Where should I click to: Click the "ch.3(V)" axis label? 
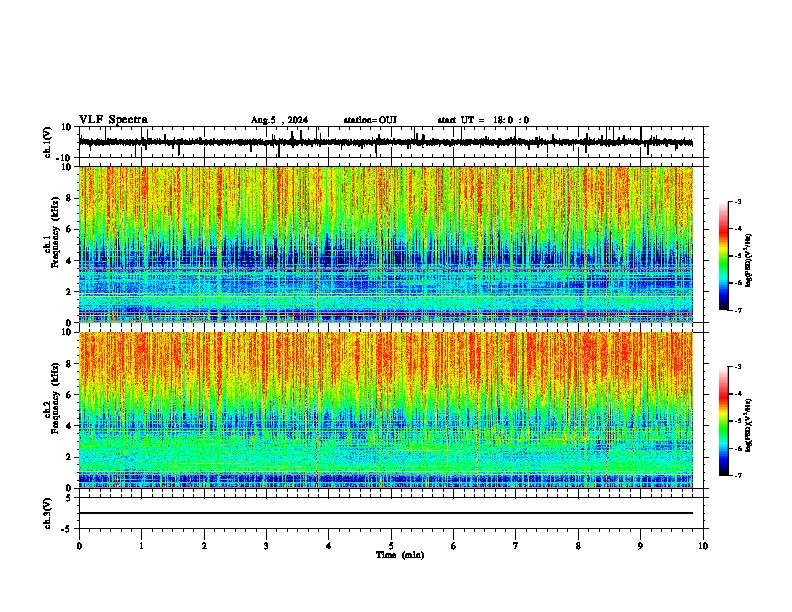click(48, 513)
